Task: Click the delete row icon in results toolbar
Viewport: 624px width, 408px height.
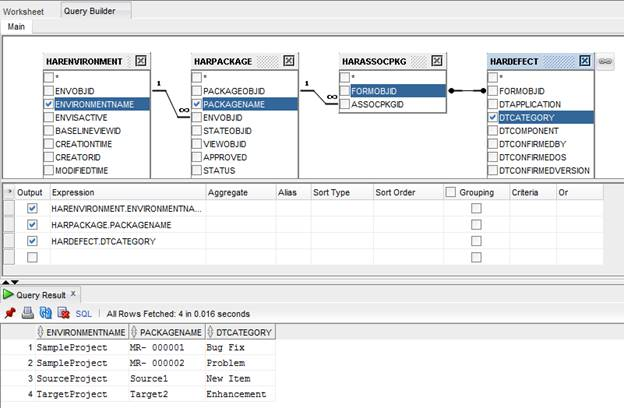Action: pyautogui.click(x=62, y=313)
